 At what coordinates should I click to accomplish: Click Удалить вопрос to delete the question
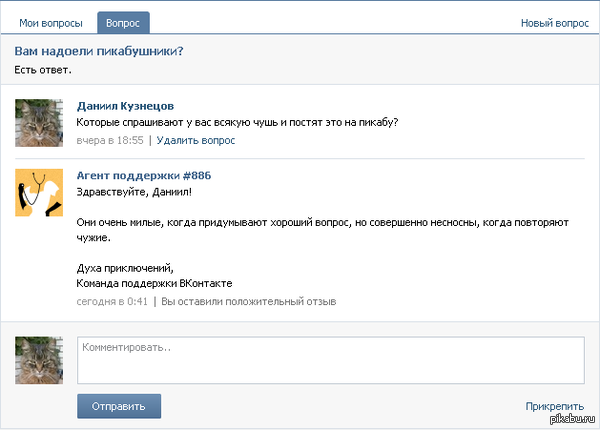[x=196, y=140]
